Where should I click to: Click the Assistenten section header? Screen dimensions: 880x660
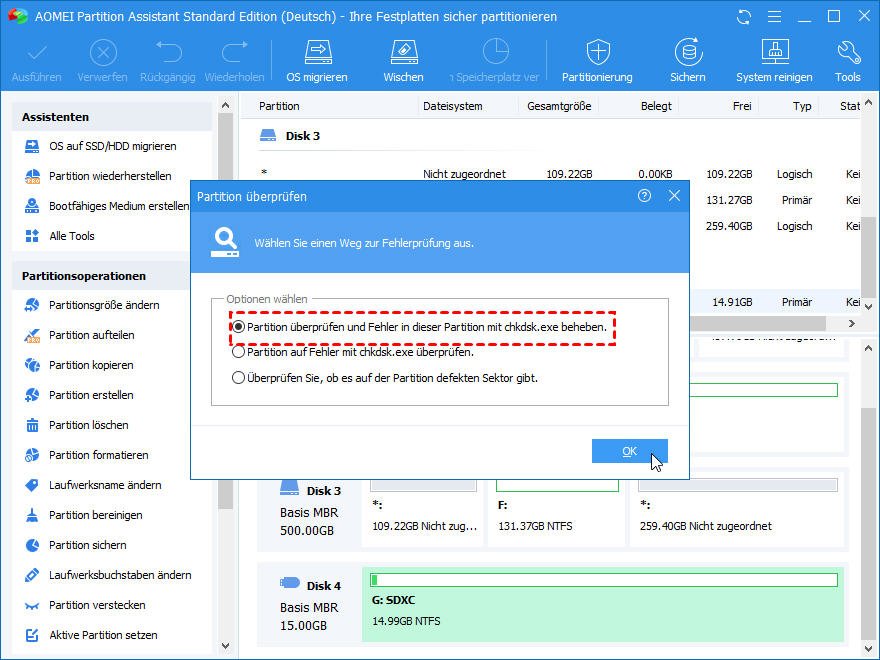(112, 117)
